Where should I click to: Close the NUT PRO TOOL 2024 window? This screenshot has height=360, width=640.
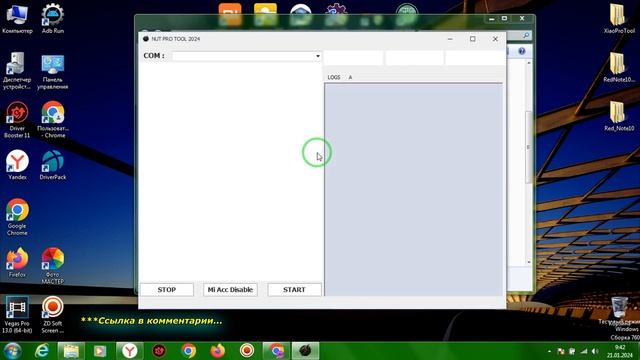click(x=495, y=39)
